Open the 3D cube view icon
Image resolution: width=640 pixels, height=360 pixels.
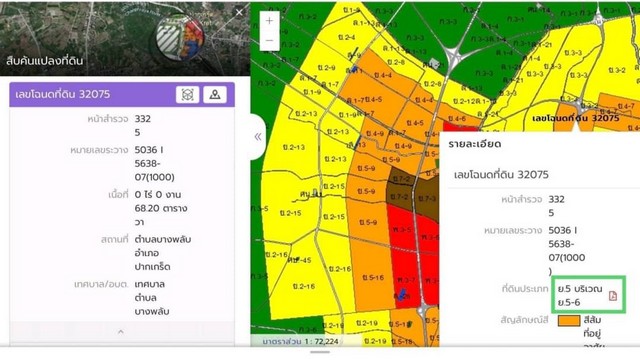coord(187,95)
